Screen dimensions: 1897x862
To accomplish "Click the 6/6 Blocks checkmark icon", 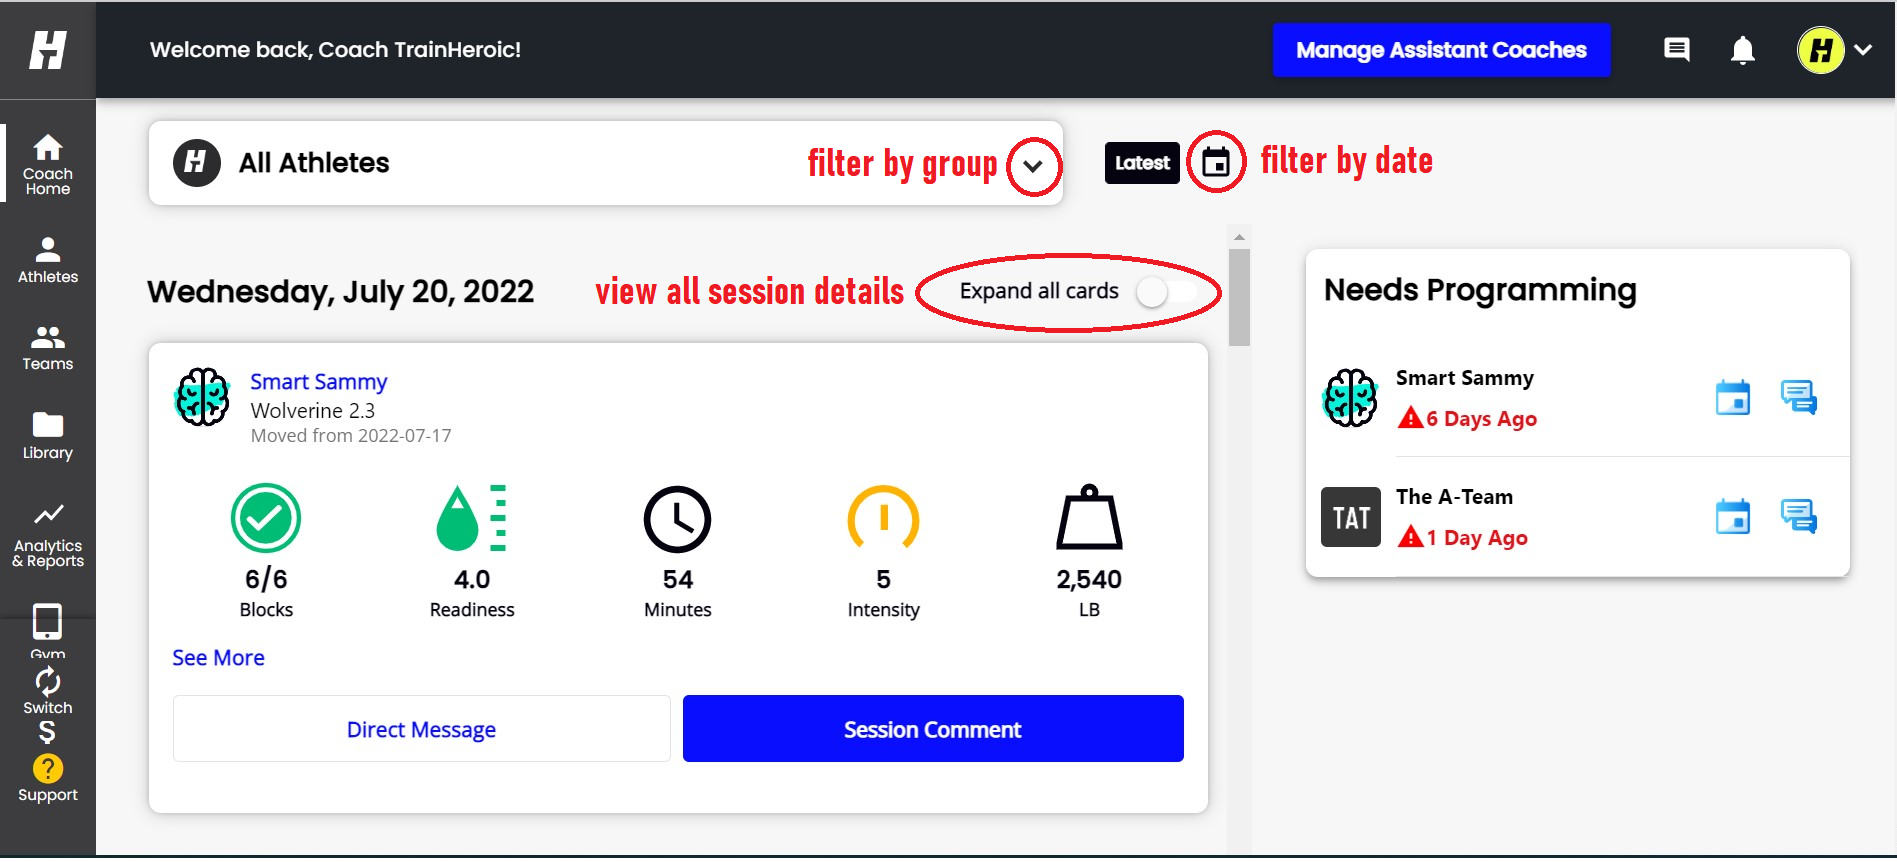I will click(266, 518).
